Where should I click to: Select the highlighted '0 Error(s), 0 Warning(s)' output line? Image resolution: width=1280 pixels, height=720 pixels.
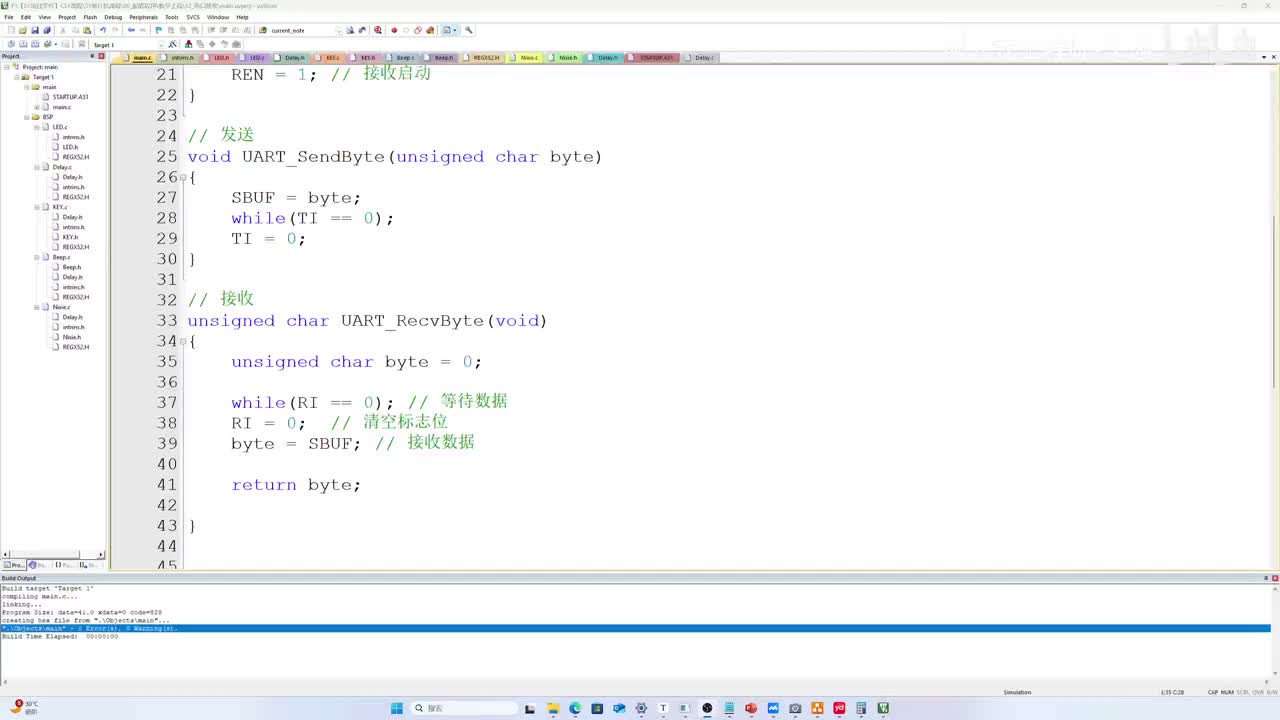(x=636, y=628)
